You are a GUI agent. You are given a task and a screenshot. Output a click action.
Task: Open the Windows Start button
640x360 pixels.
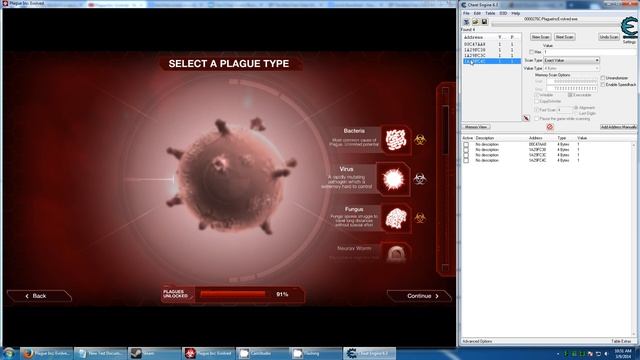9,353
